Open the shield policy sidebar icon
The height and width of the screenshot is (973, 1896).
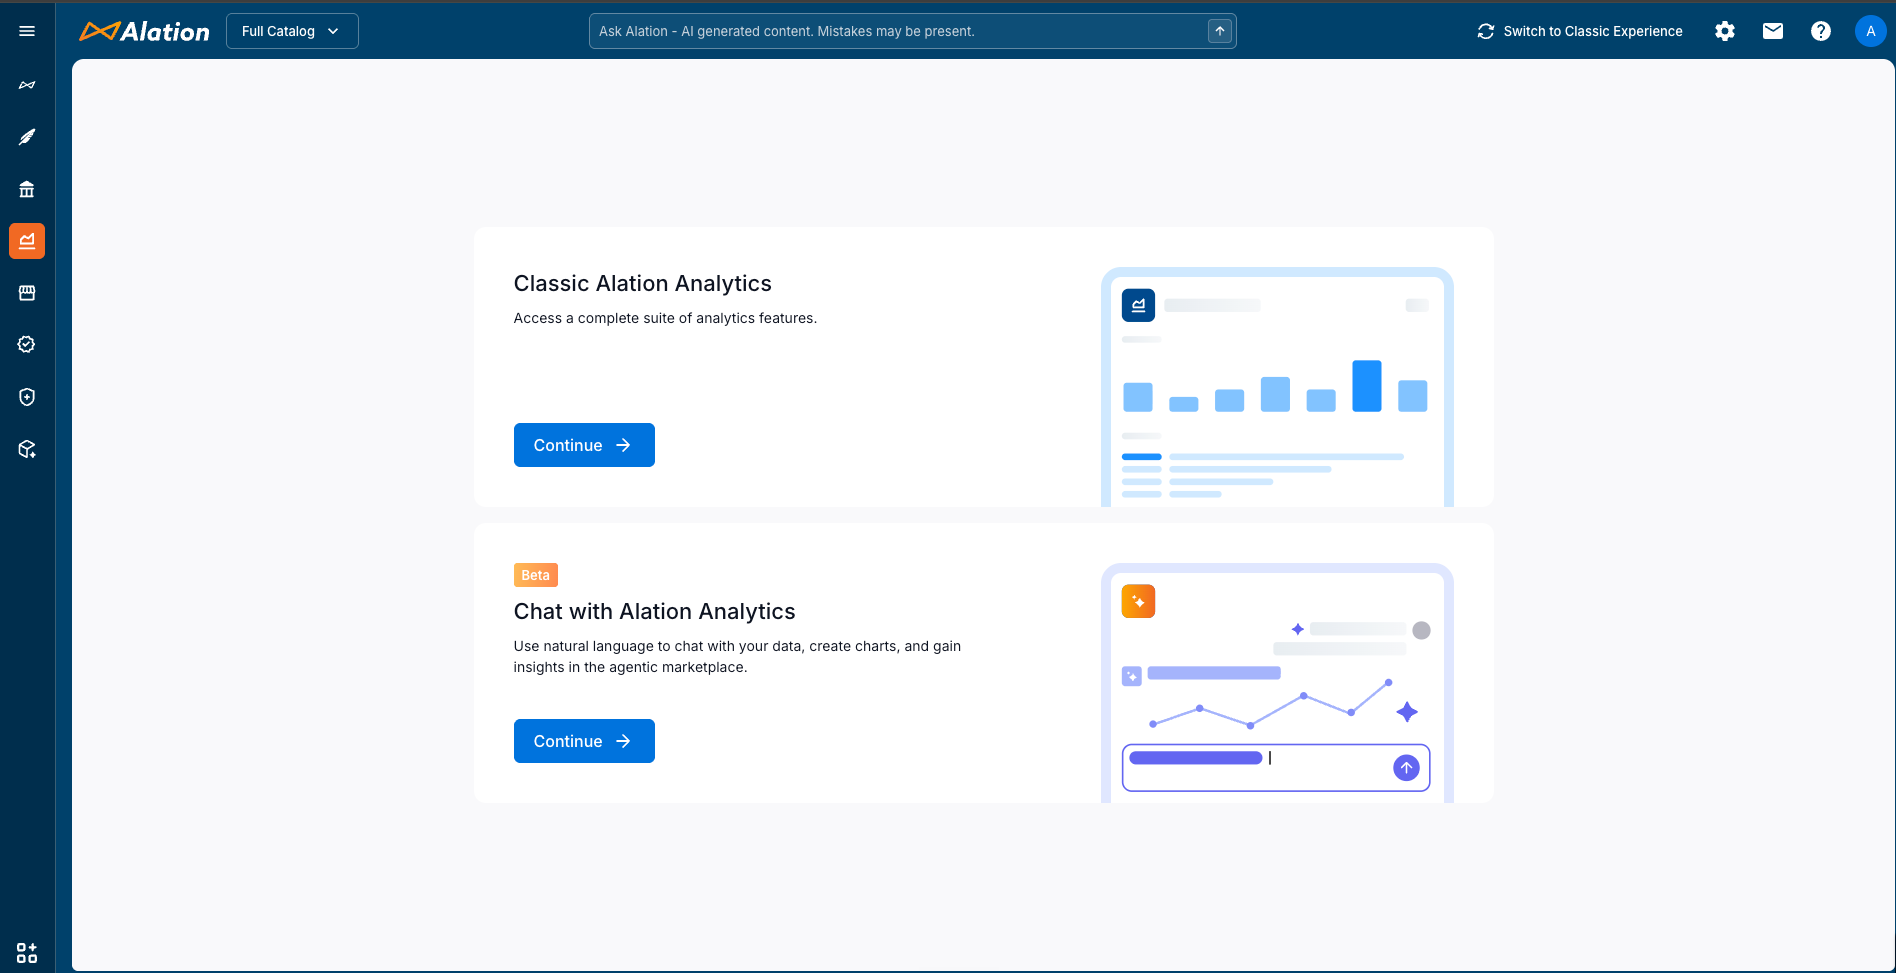tap(27, 397)
